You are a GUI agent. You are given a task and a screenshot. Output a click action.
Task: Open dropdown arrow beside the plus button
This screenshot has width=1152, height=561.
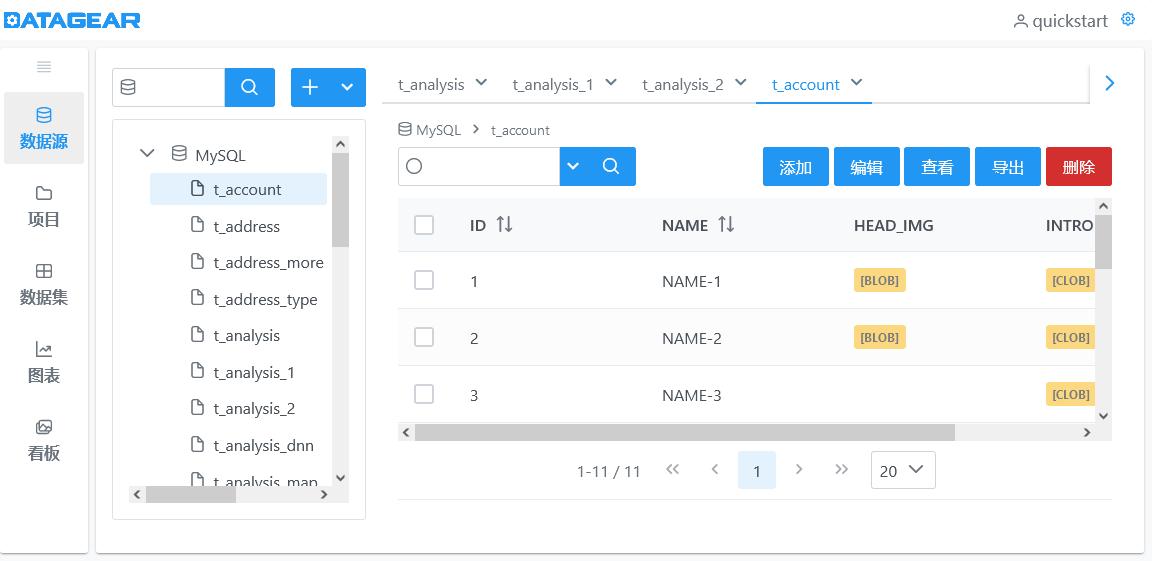pyautogui.click(x=348, y=87)
